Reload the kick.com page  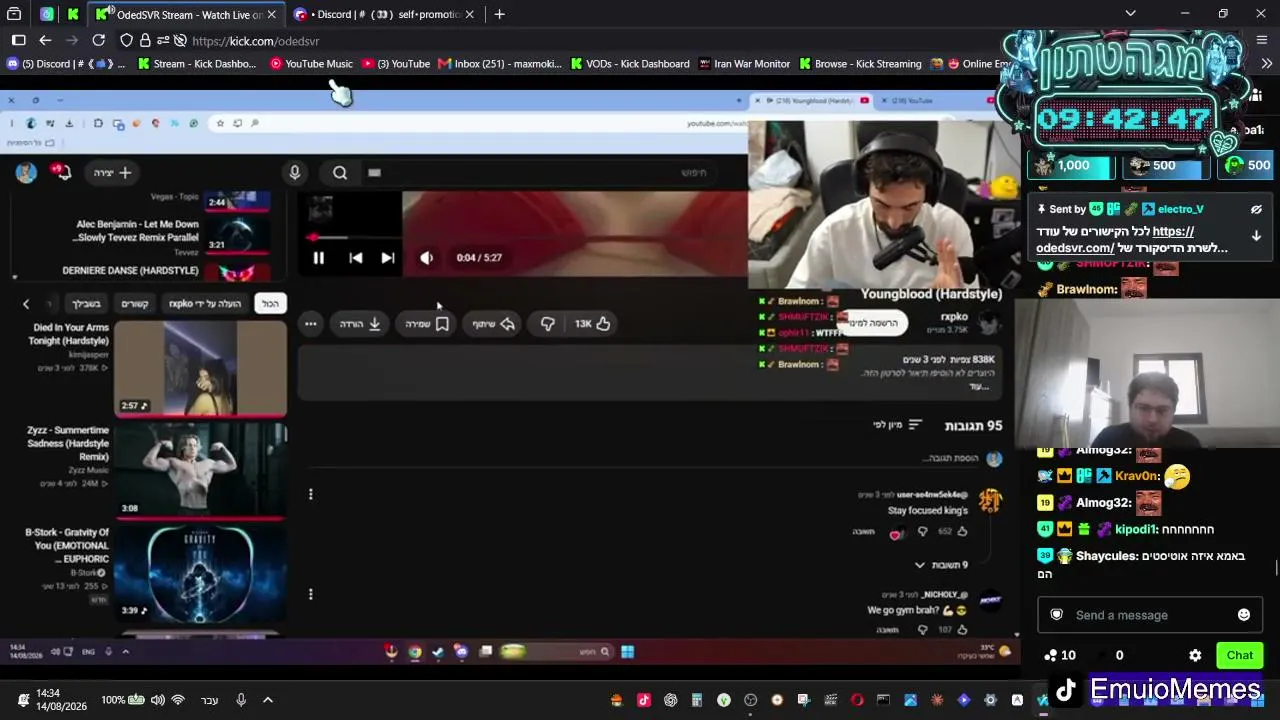(x=98, y=40)
